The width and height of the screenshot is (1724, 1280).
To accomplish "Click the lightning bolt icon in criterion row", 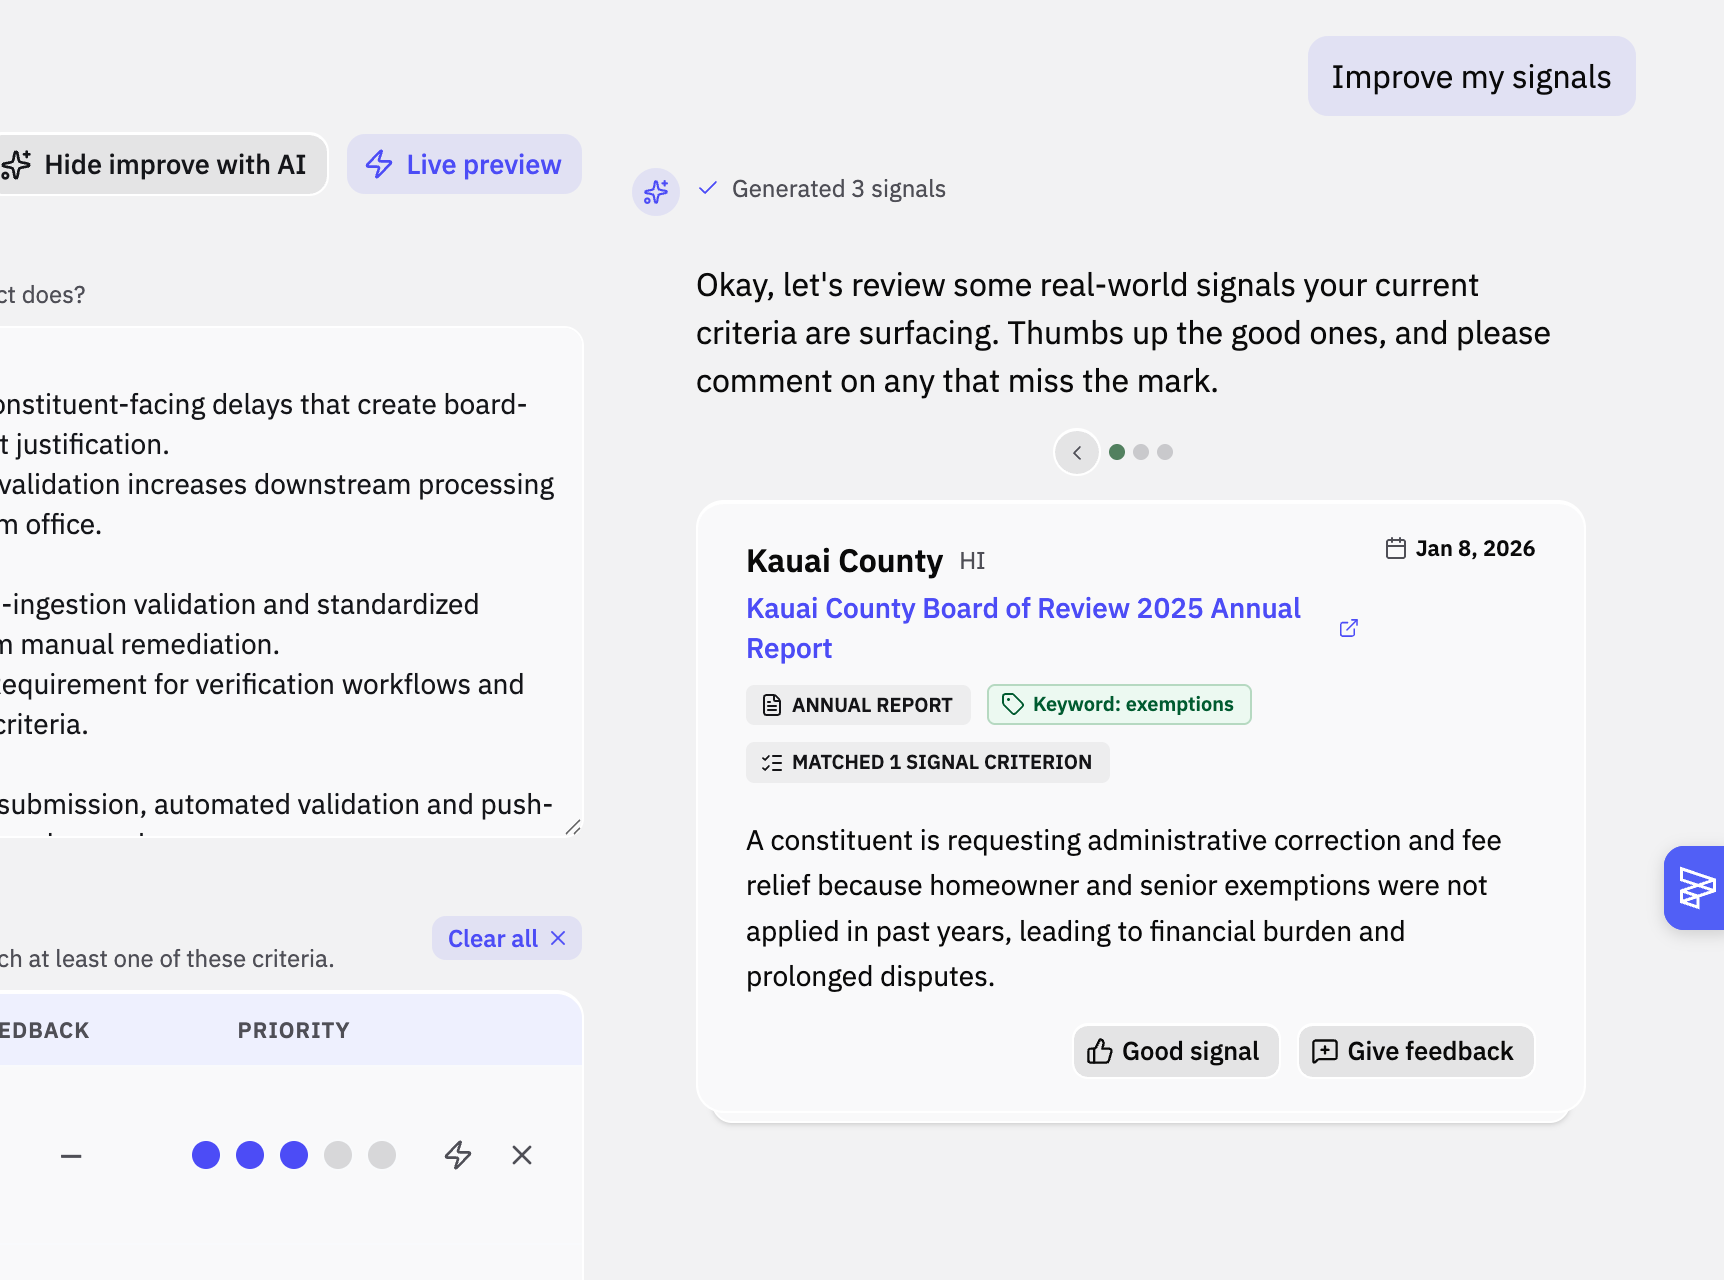I will click(x=458, y=1155).
